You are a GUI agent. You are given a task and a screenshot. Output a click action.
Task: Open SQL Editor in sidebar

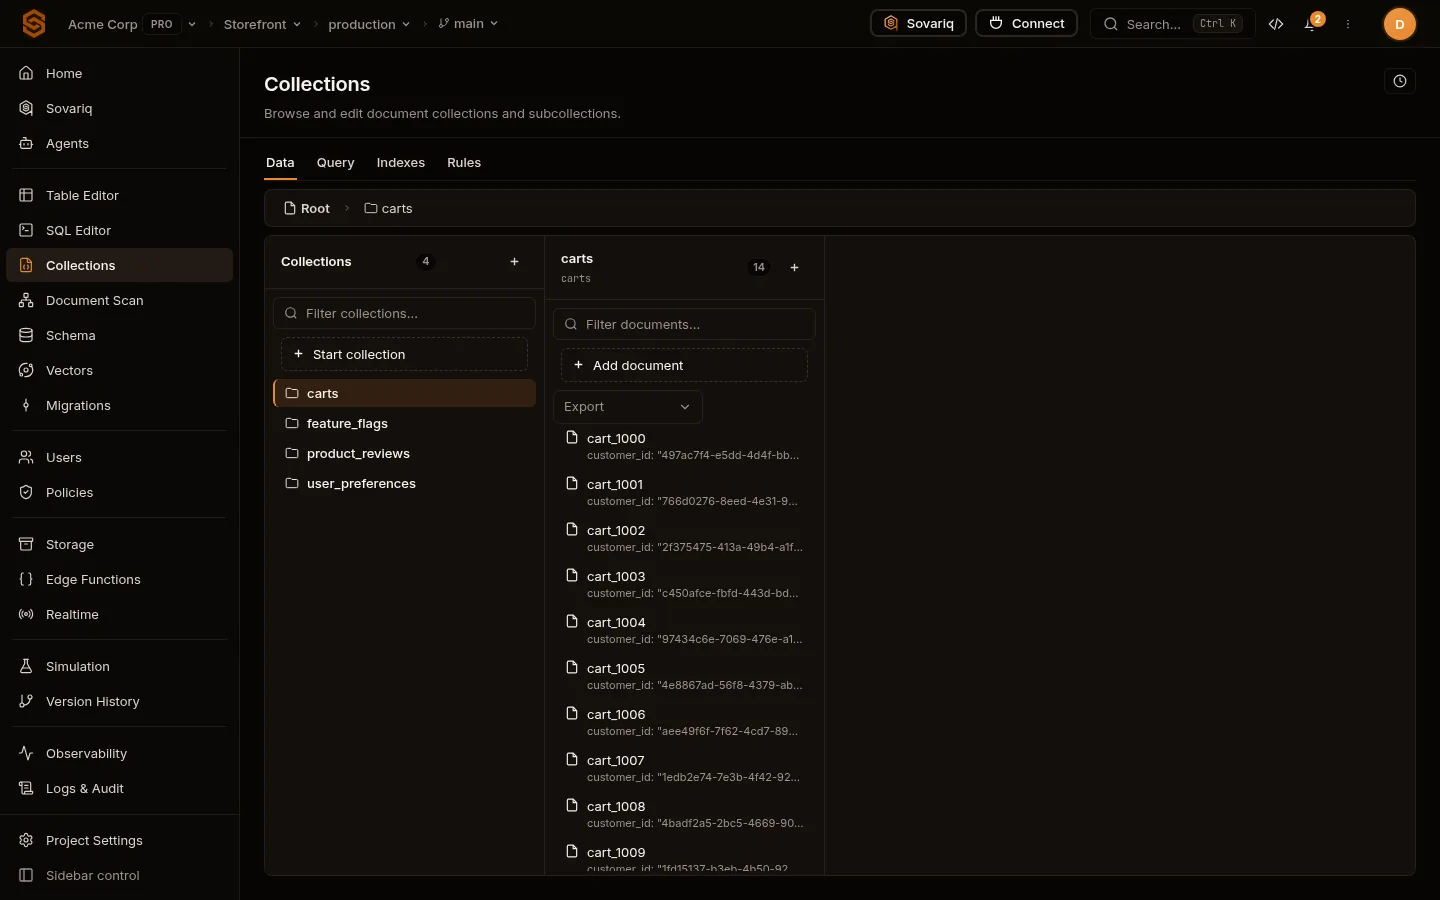tap(120, 230)
